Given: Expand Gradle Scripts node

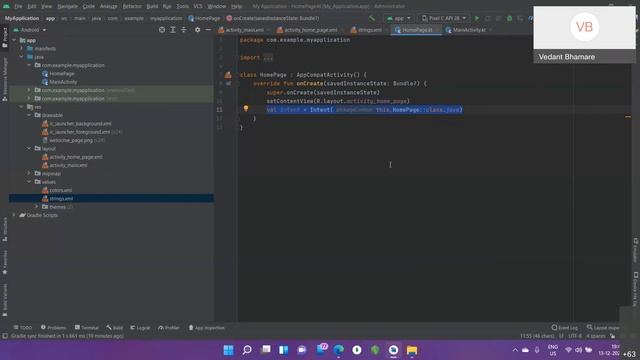Looking at the screenshot, I should click(x=14, y=215).
